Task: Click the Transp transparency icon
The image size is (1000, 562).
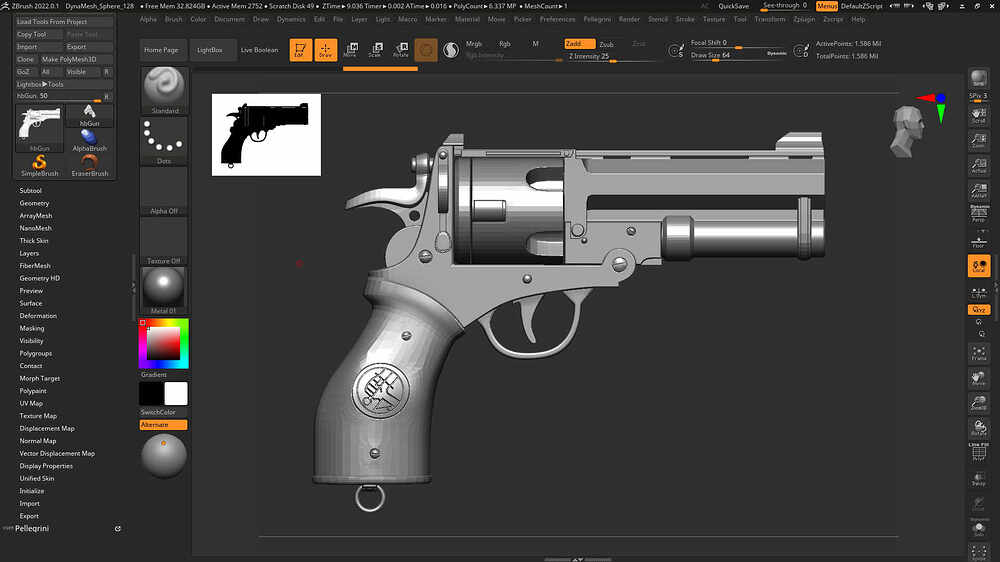Action: pos(978,478)
